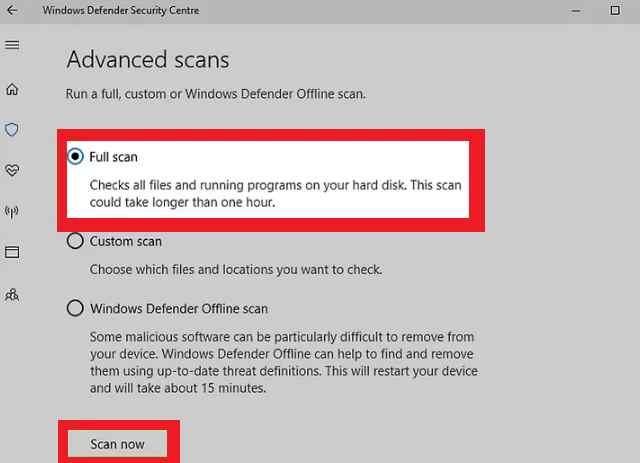Viewport: 640px width, 463px height.
Task: Click the Custom scan description text
Action: pyautogui.click(x=236, y=270)
